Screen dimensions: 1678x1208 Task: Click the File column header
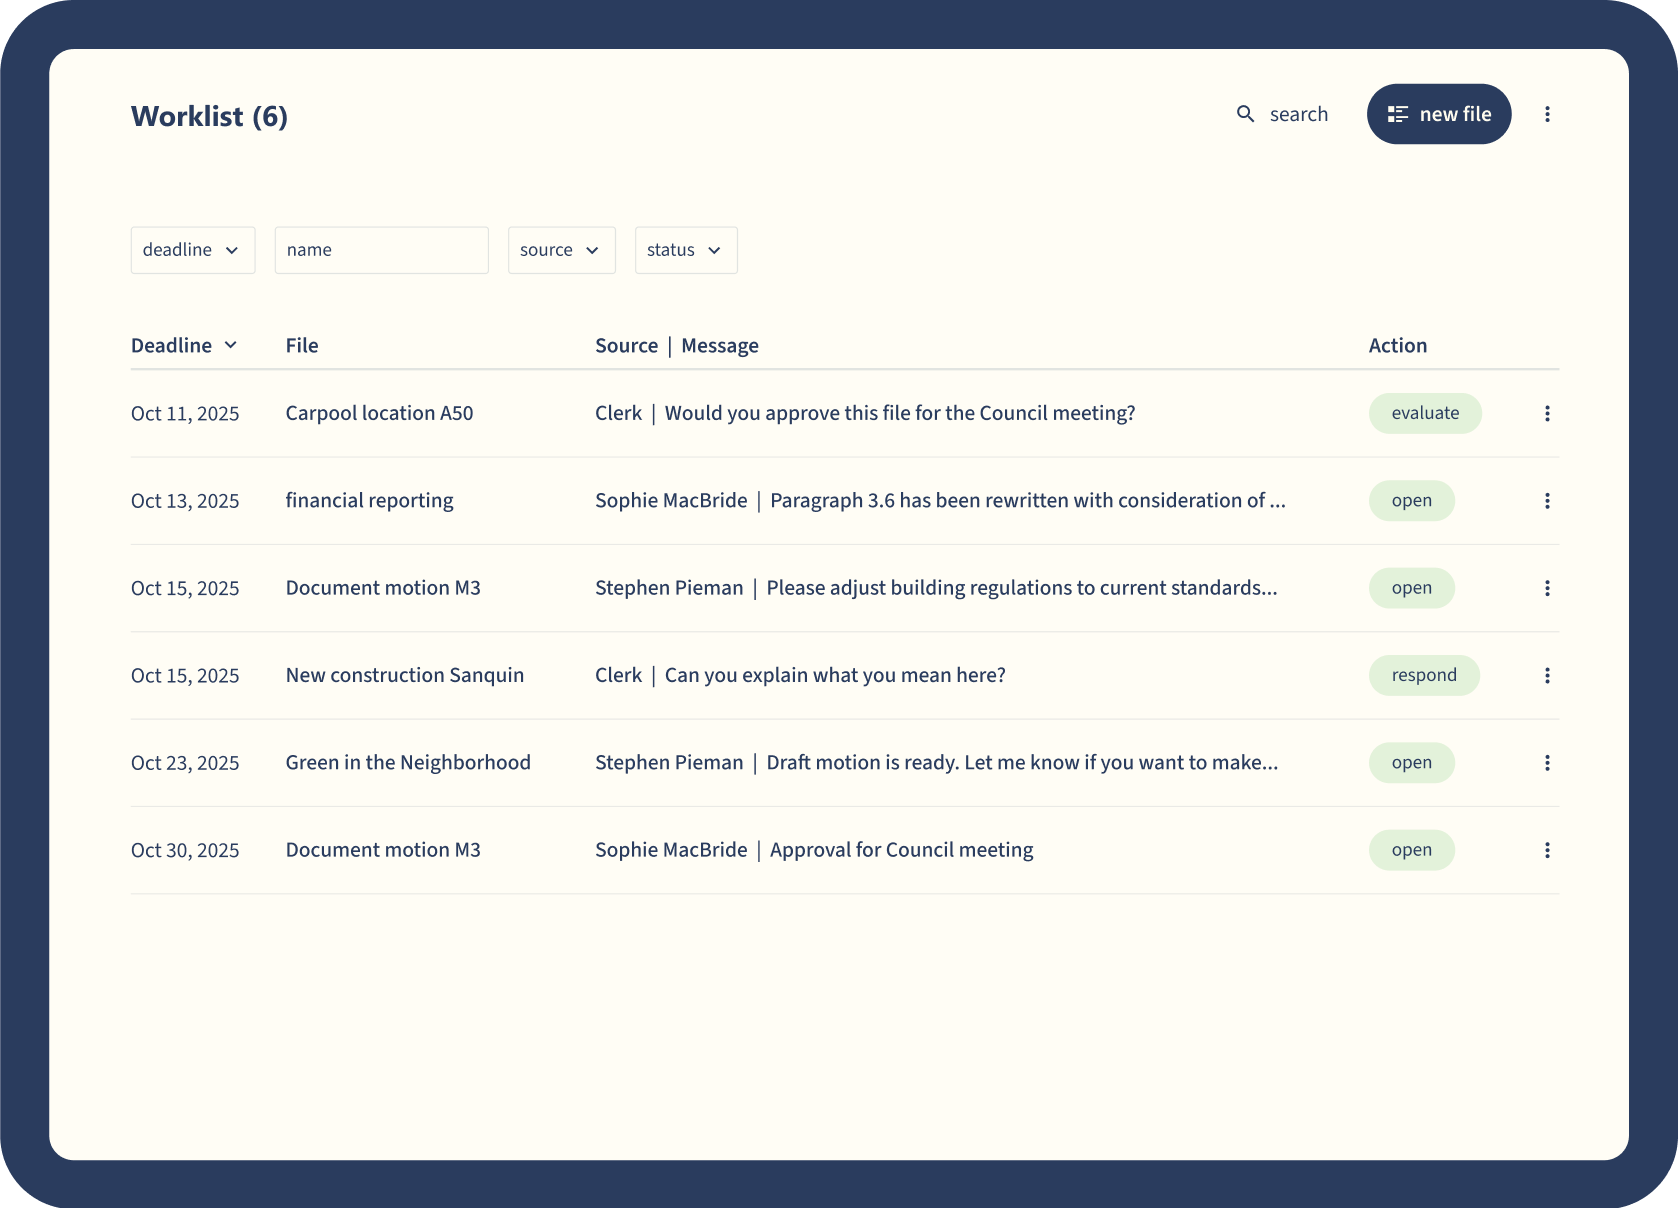click(302, 345)
